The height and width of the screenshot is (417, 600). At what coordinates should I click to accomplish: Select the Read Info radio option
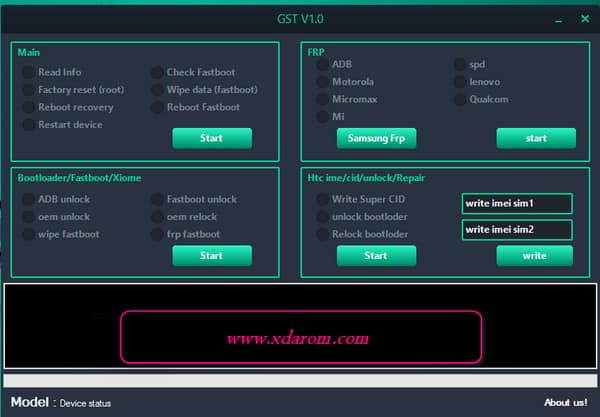pyautogui.click(x=29, y=72)
